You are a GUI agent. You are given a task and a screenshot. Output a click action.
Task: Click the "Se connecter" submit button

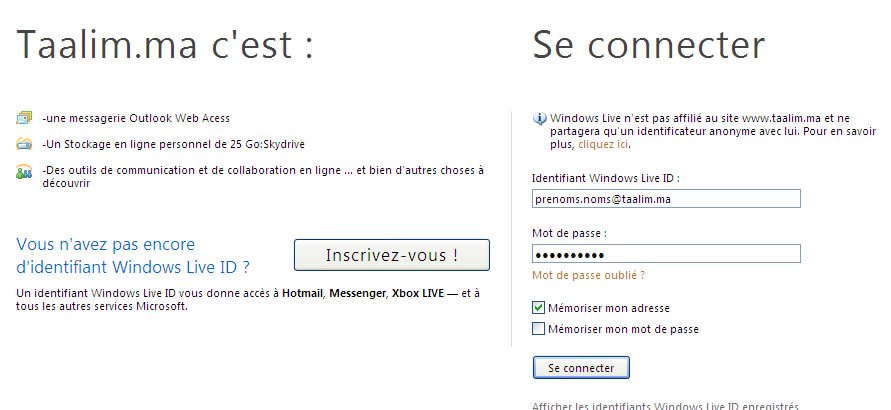(x=581, y=368)
